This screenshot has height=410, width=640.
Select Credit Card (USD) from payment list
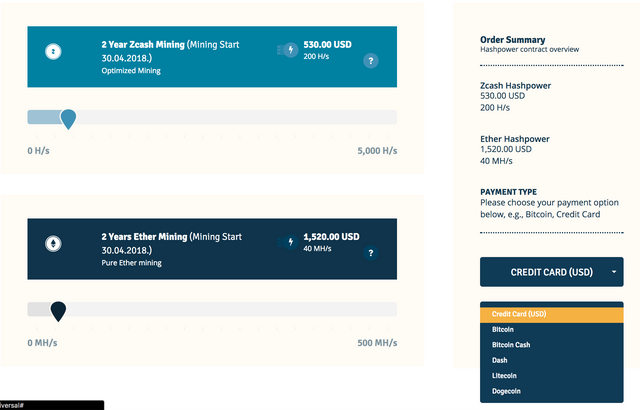point(551,314)
